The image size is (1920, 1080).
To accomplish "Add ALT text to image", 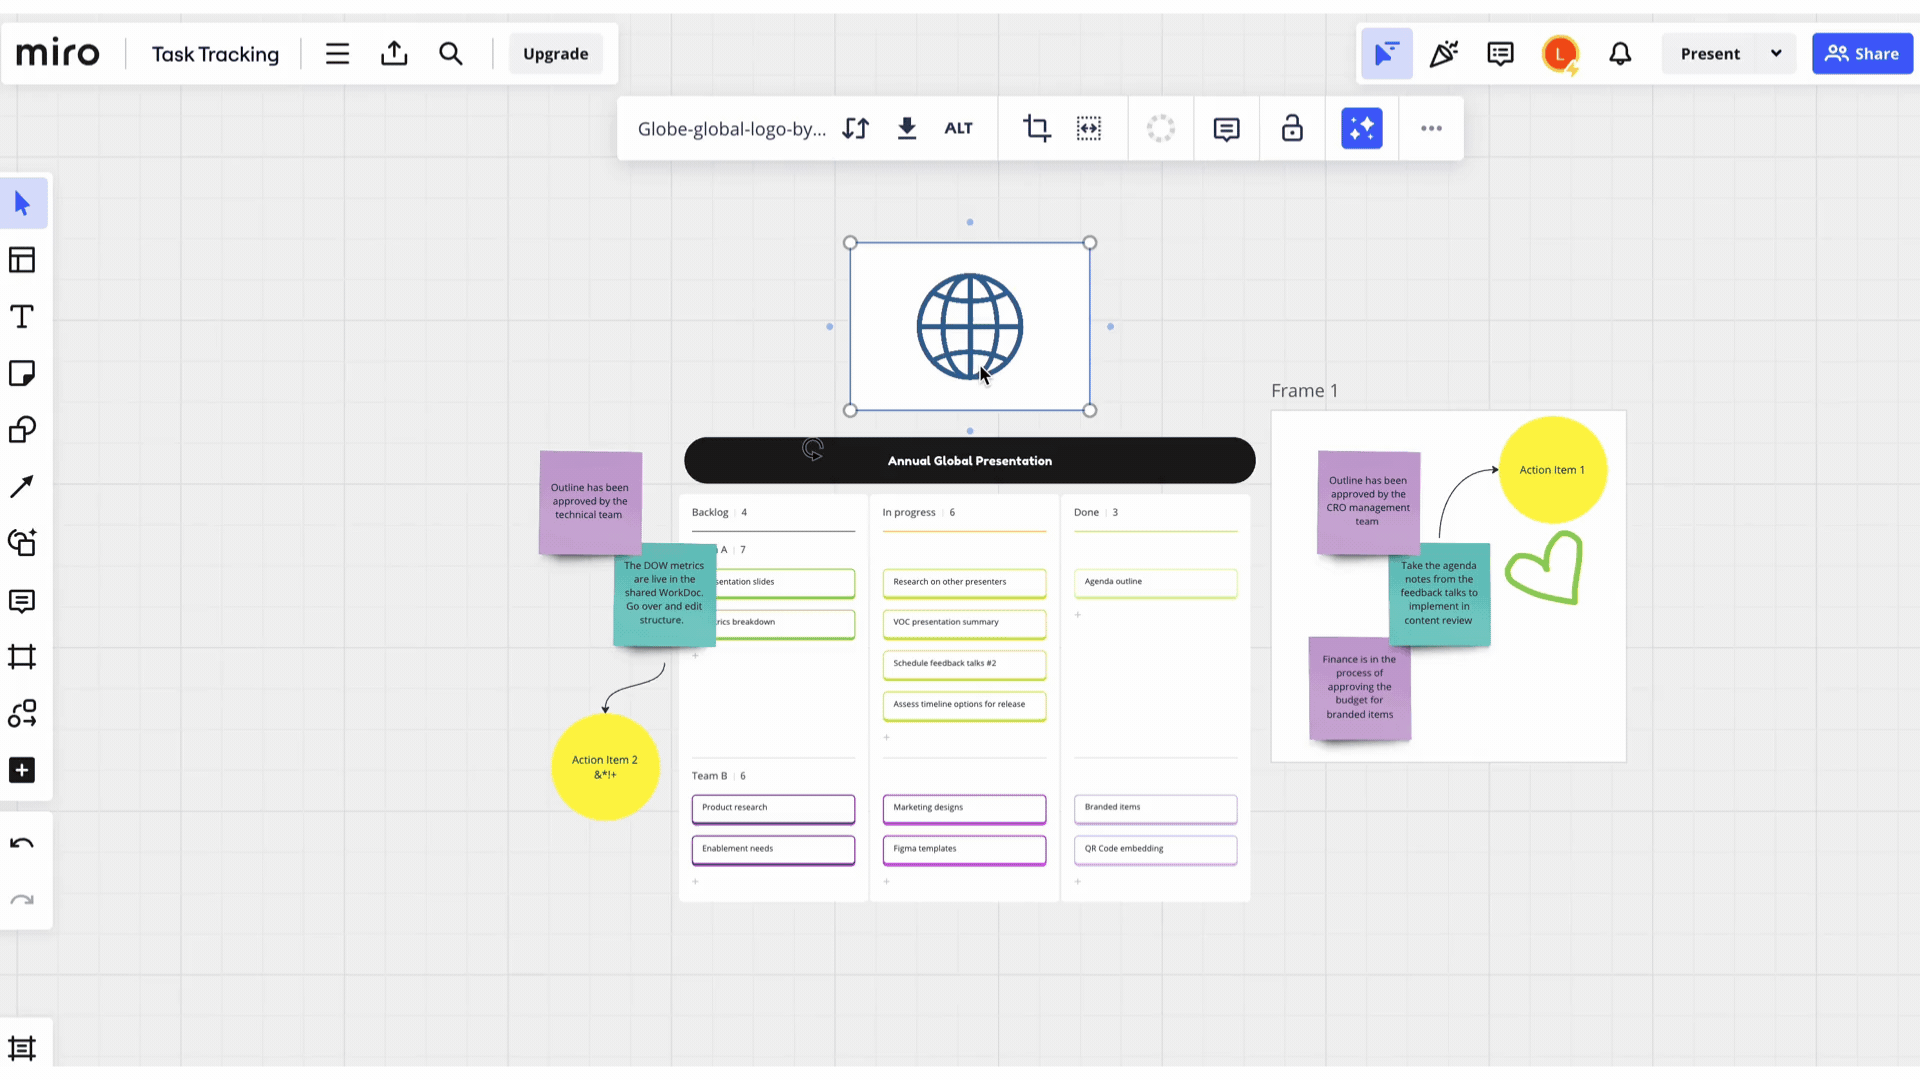I will point(958,128).
